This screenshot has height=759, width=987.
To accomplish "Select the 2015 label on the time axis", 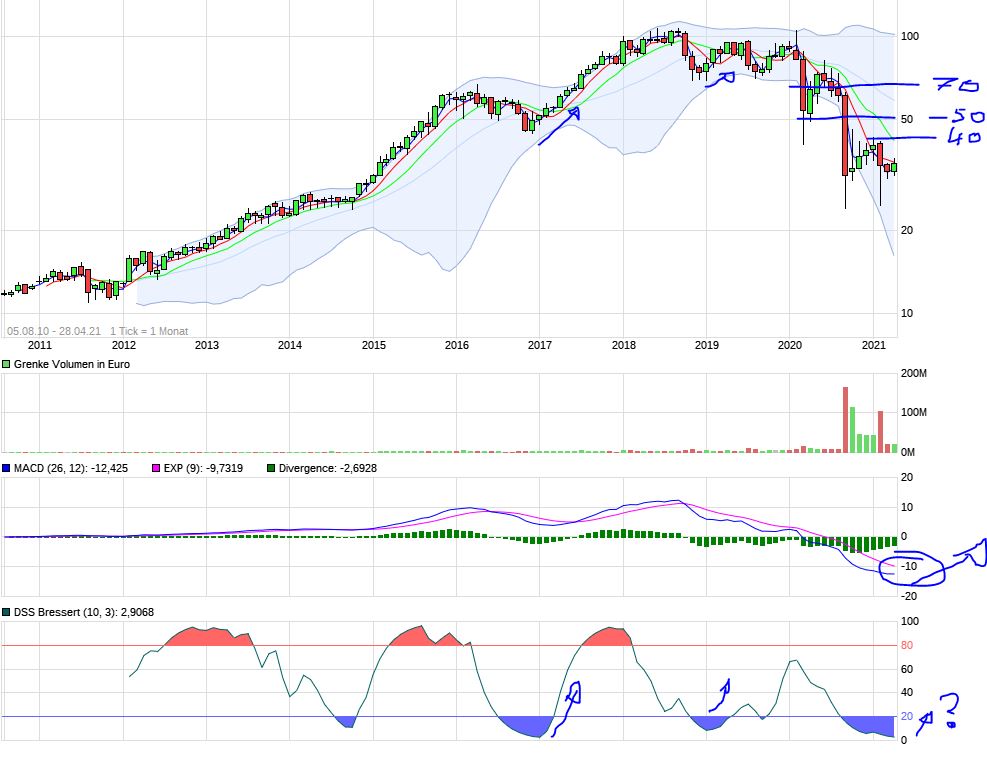I will pos(373,345).
